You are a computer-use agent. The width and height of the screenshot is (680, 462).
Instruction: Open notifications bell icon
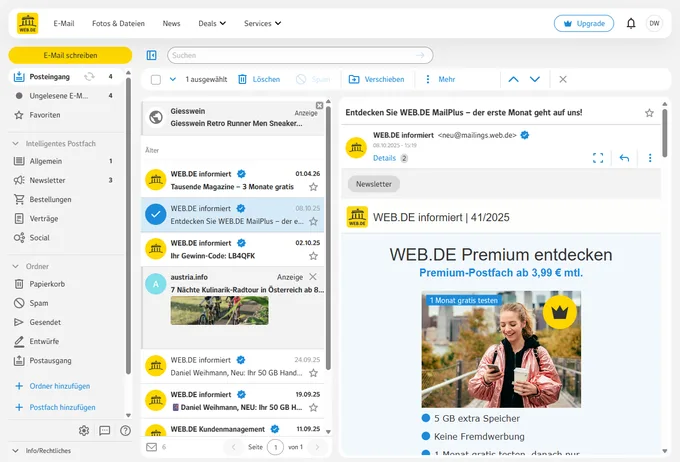(631, 23)
